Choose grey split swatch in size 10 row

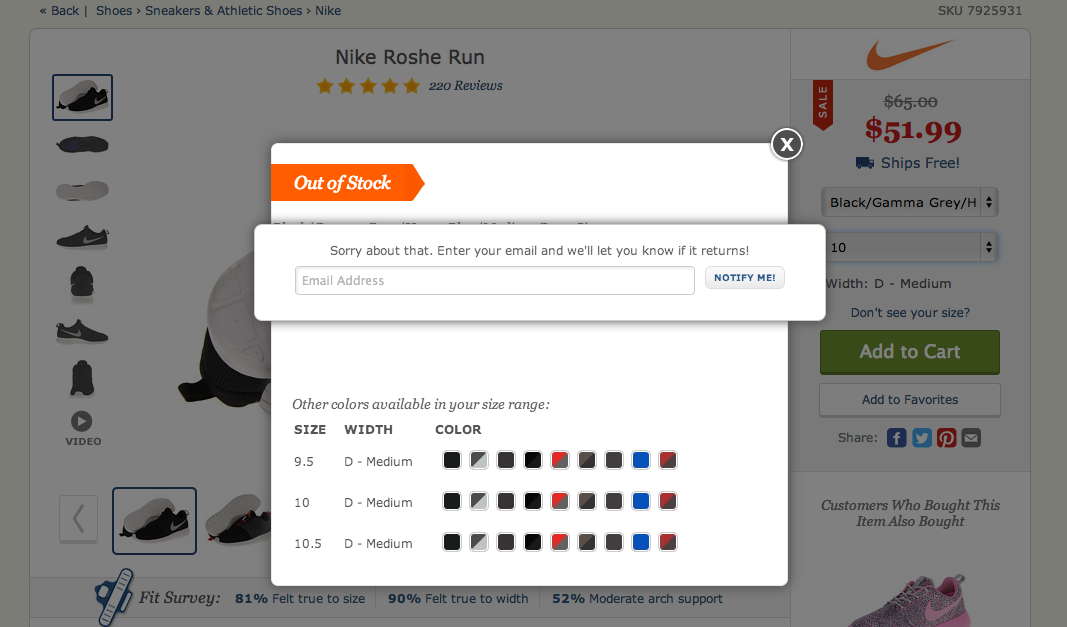point(479,501)
